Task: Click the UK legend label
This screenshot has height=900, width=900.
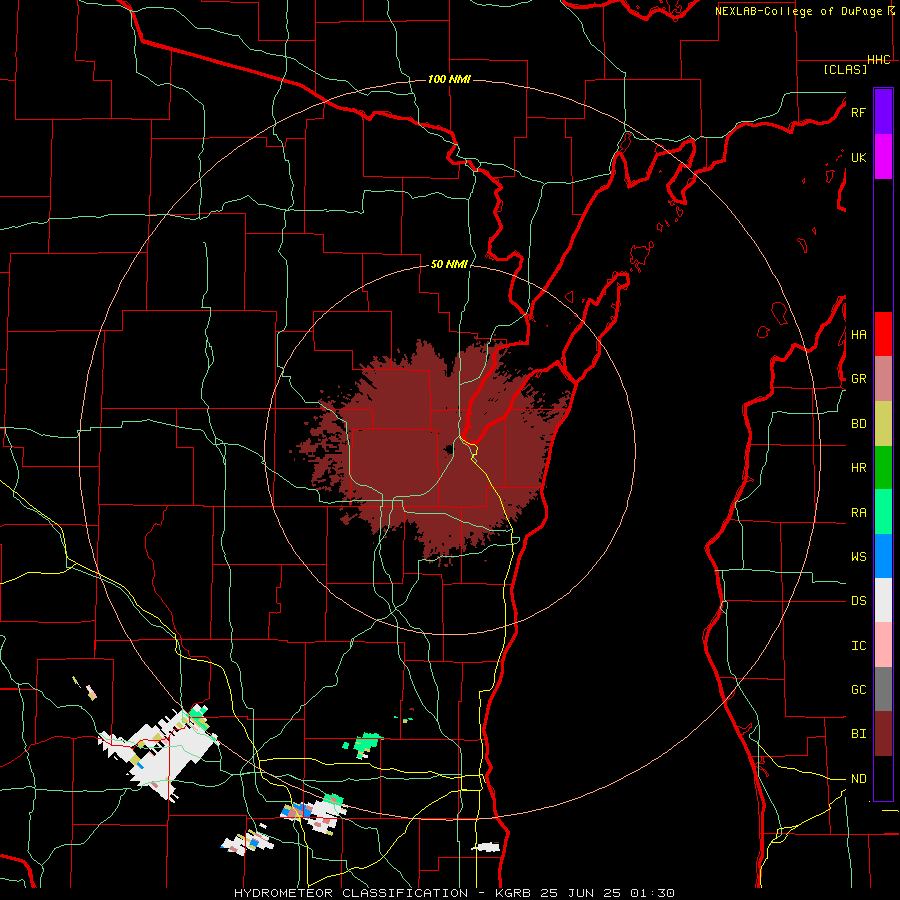Action: pos(858,157)
